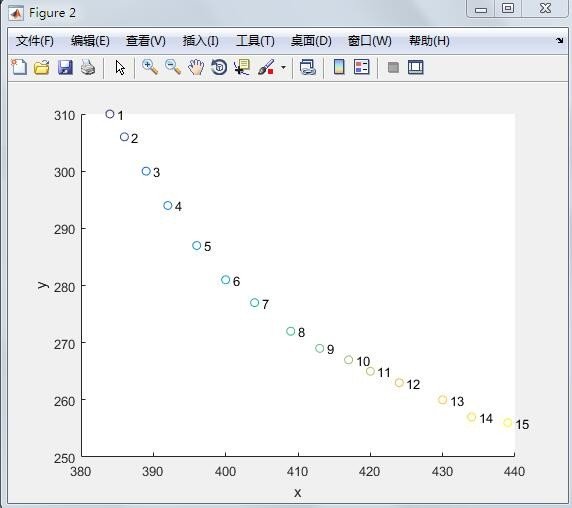Open the 文件(F) menu
This screenshot has height=508, width=572.
point(35,40)
